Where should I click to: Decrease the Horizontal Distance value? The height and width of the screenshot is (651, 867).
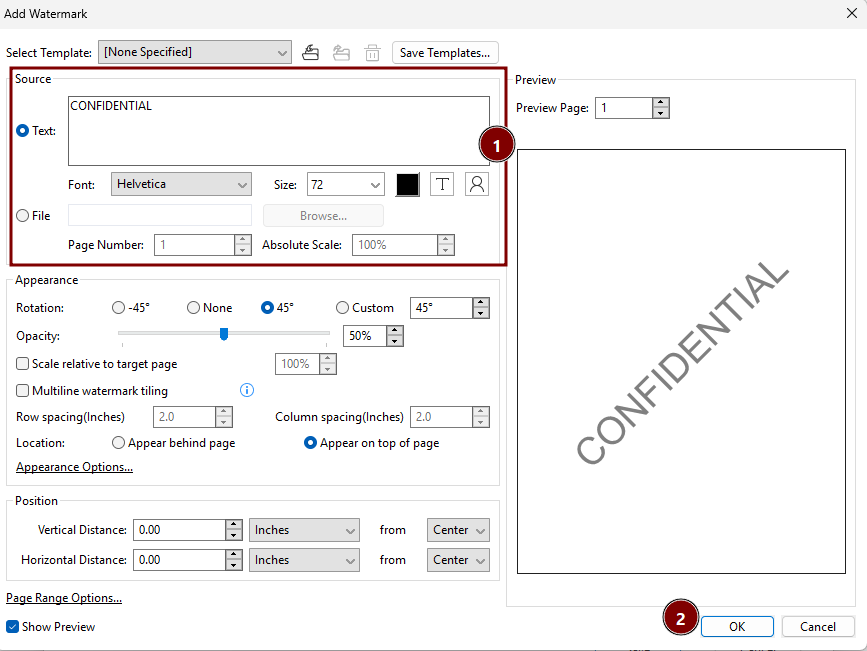click(234, 565)
